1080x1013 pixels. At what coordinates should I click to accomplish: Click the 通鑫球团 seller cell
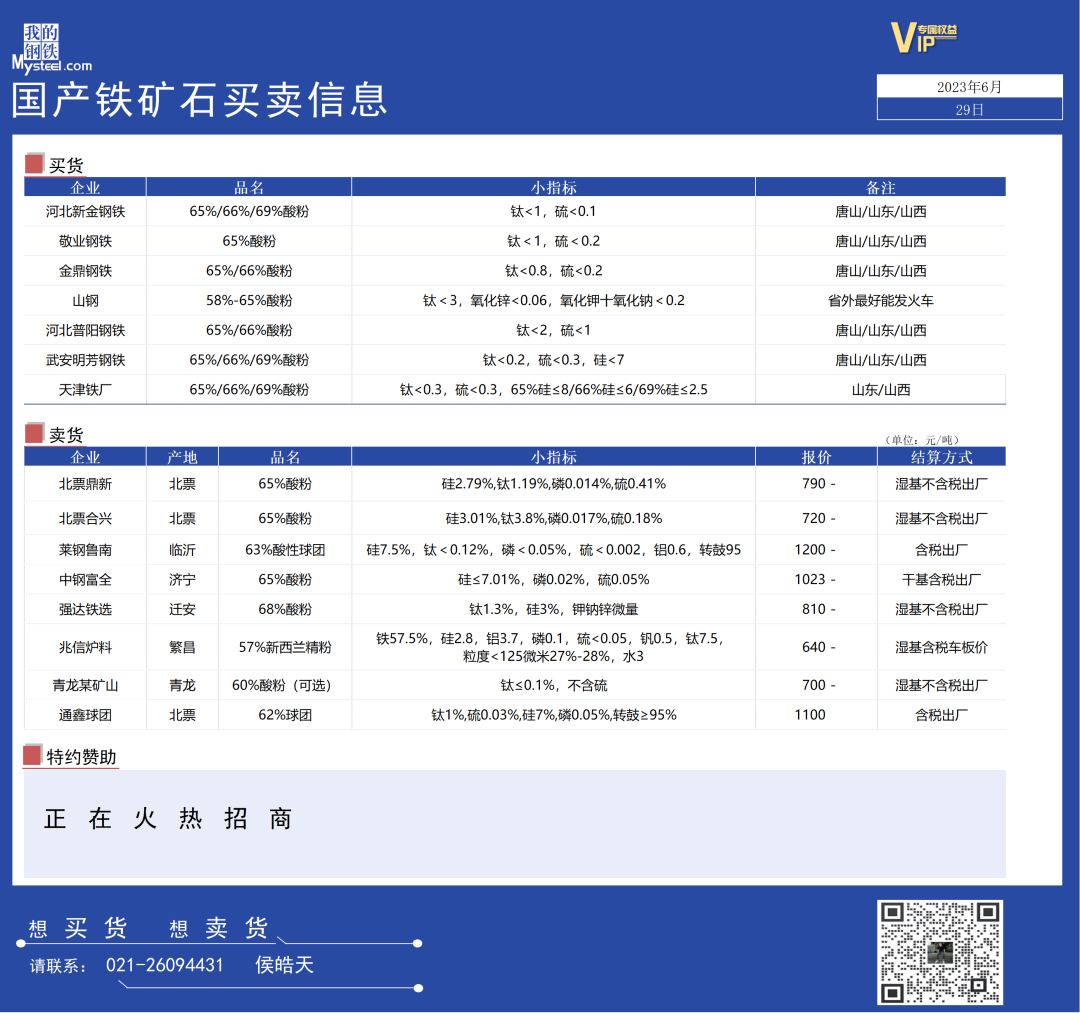coord(85,715)
